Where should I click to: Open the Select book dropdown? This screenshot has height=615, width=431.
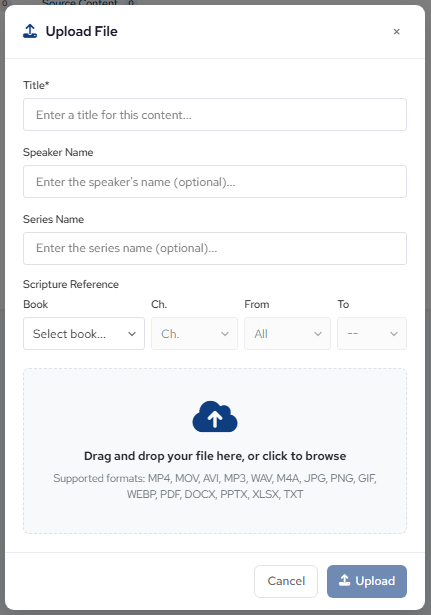84,334
